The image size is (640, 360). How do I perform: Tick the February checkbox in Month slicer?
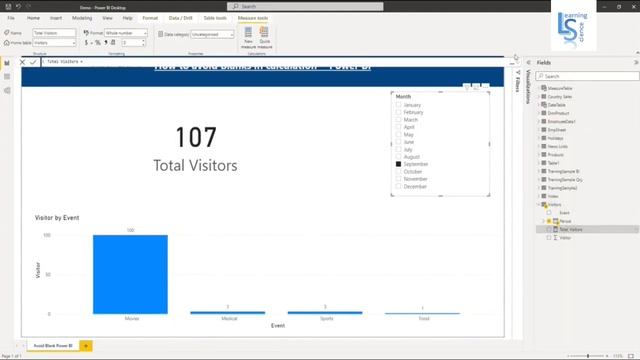coord(398,112)
